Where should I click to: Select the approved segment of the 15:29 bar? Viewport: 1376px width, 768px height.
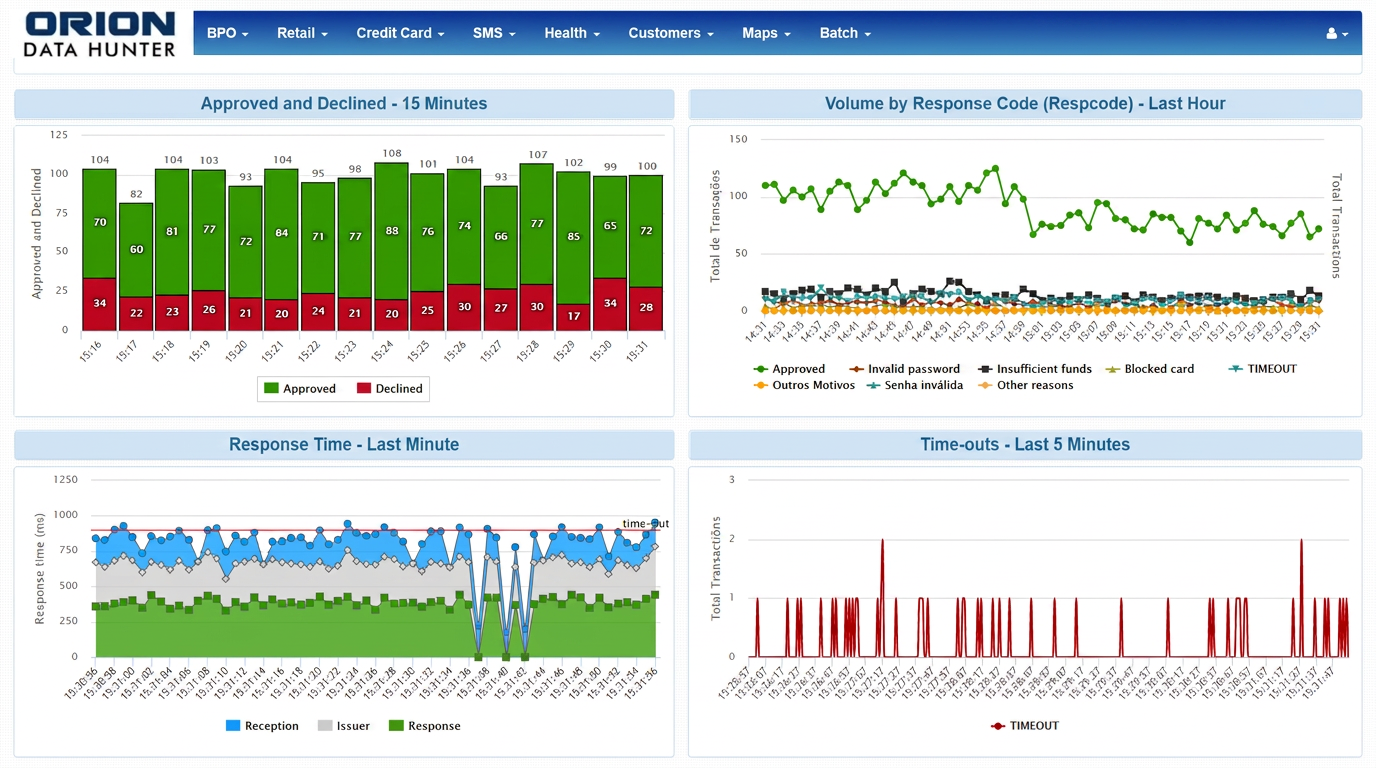tap(573, 238)
